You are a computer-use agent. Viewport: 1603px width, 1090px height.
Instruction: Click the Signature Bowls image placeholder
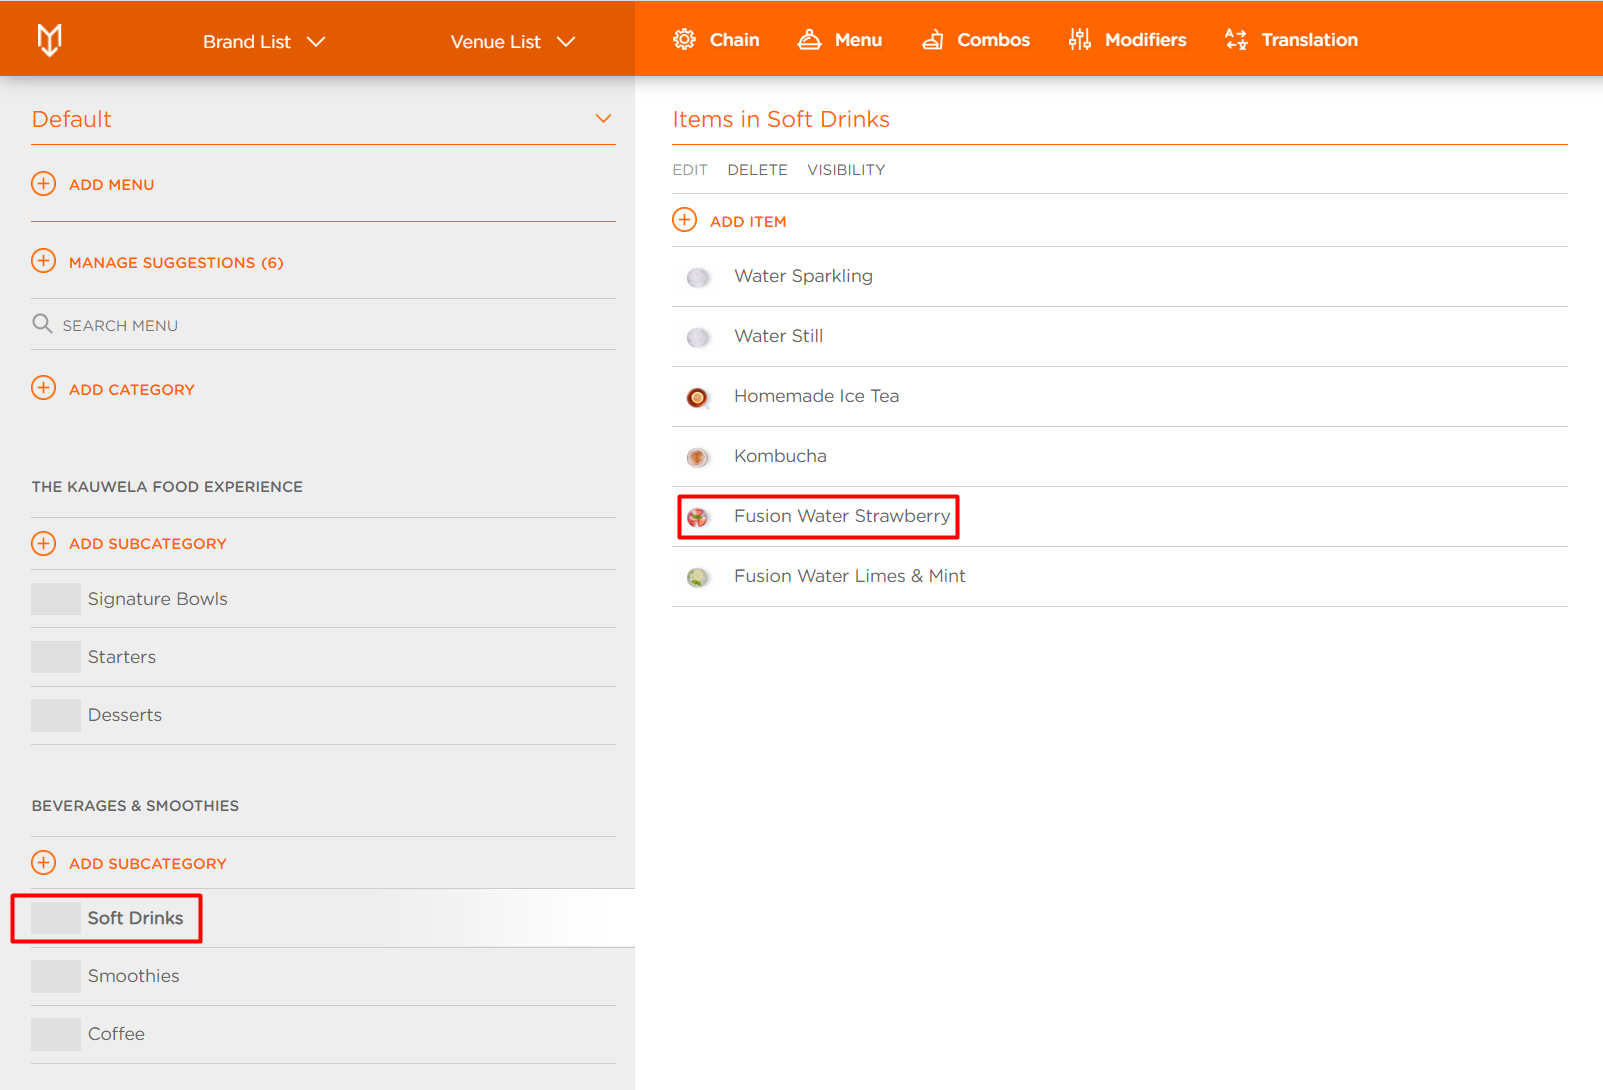pyautogui.click(x=56, y=599)
